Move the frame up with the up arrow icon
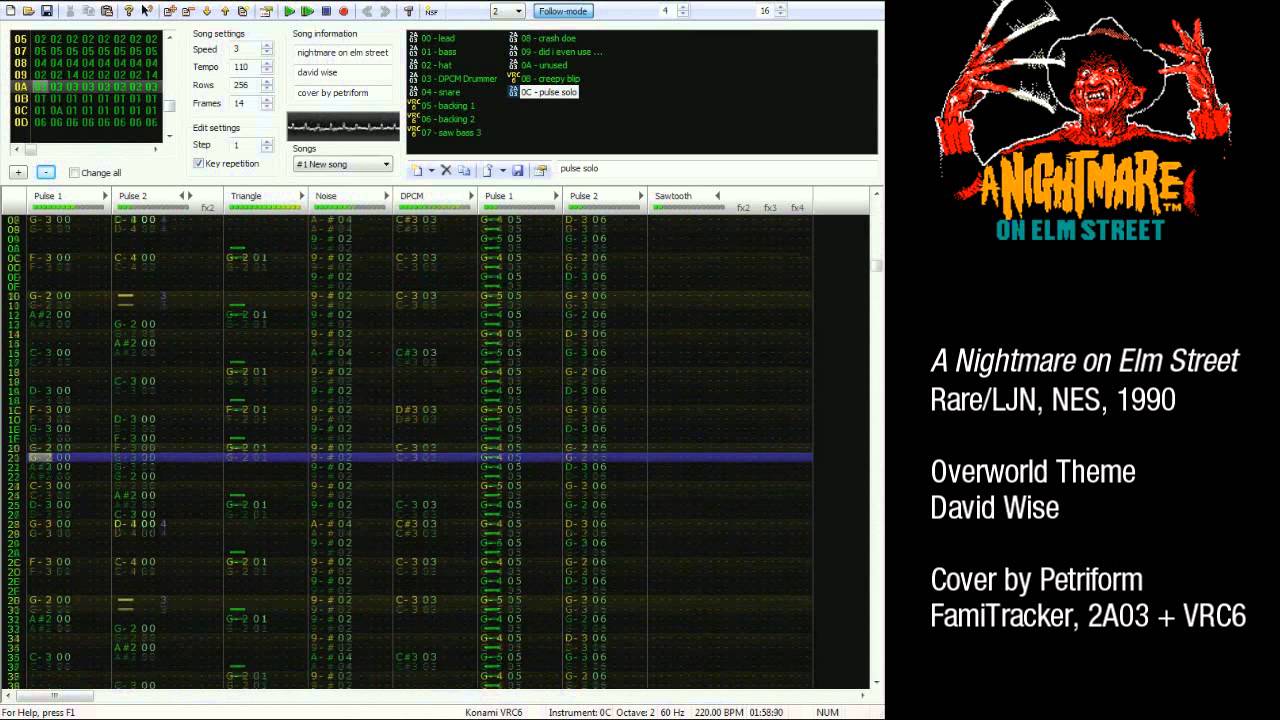The image size is (1280, 720). click(x=225, y=11)
